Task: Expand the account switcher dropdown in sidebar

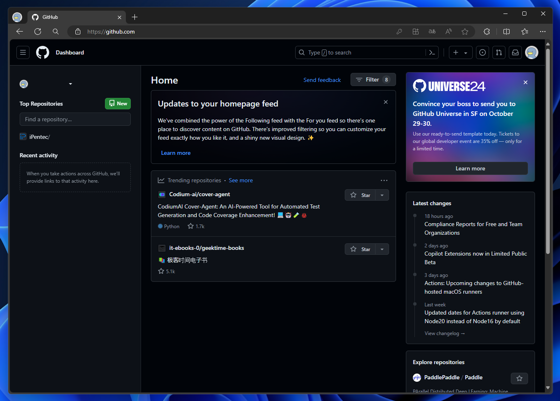Action: point(70,84)
